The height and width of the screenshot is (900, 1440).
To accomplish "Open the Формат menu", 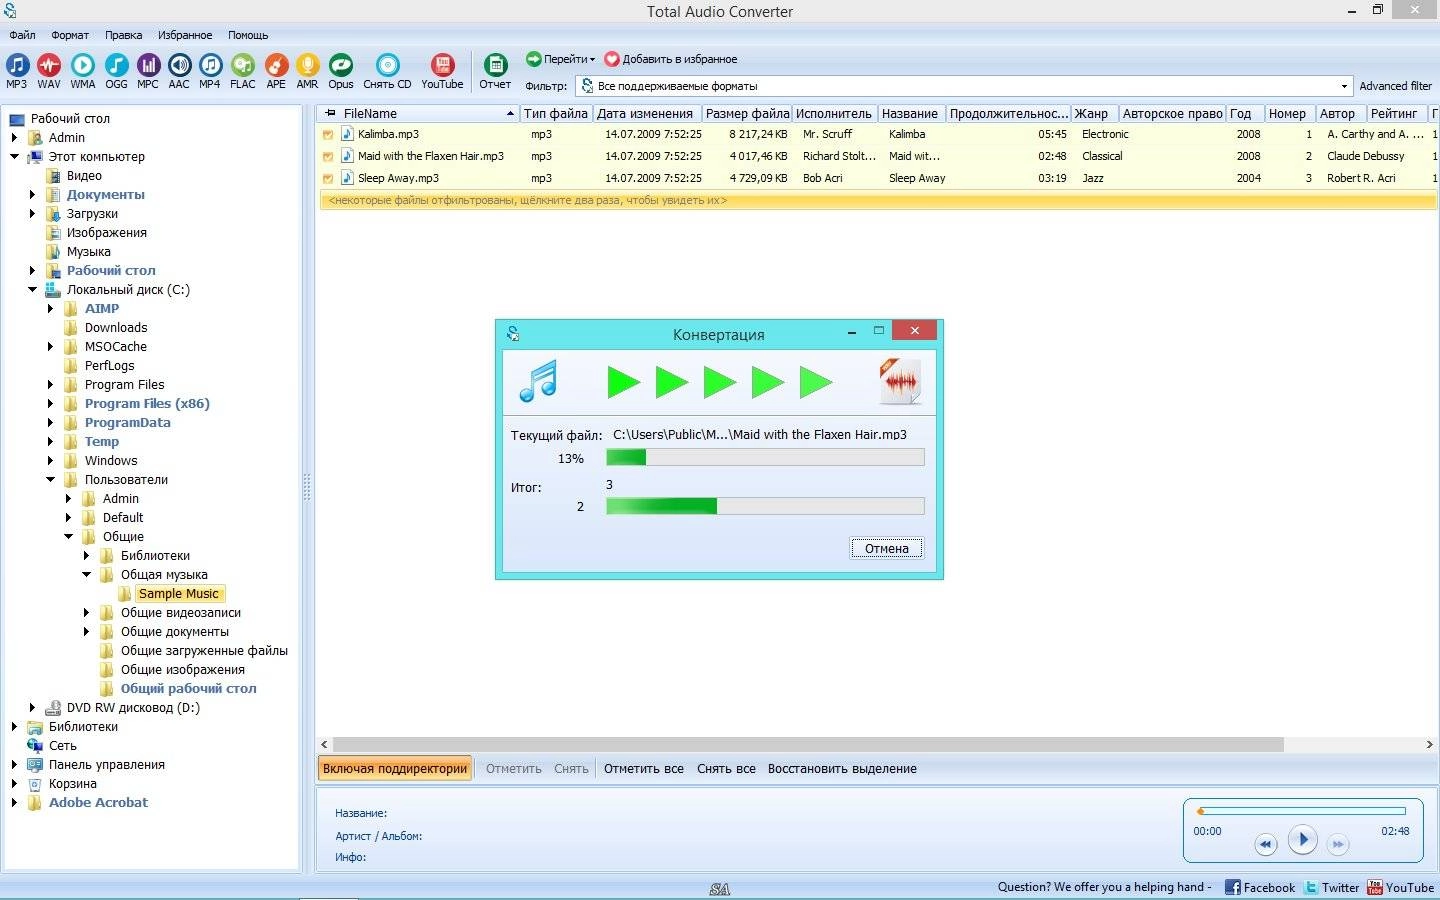I will click(x=70, y=35).
